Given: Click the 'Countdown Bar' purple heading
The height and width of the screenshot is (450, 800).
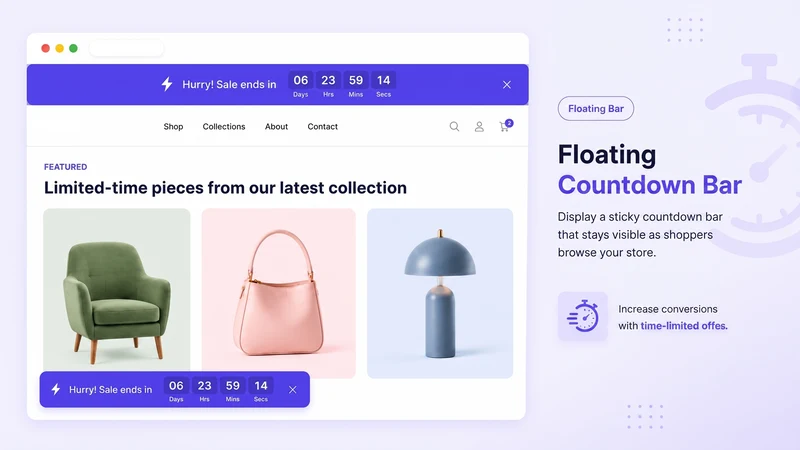Looking at the screenshot, I should pyautogui.click(x=649, y=185).
